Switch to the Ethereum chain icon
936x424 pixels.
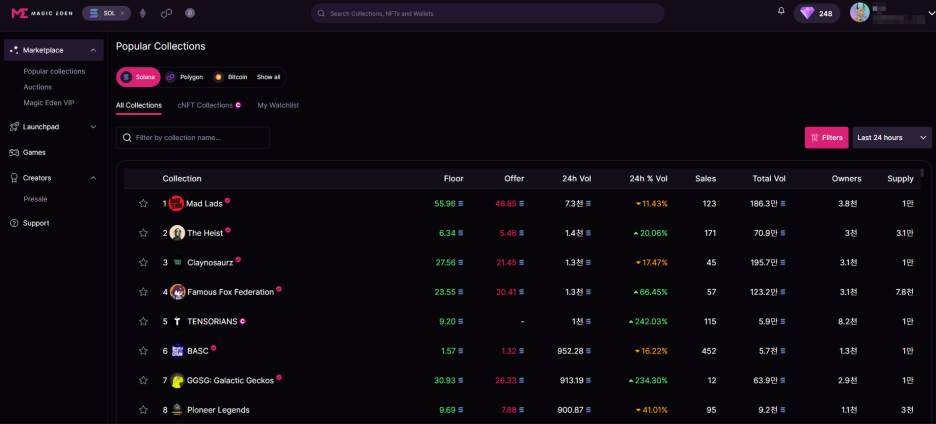[x=143, y=13]
